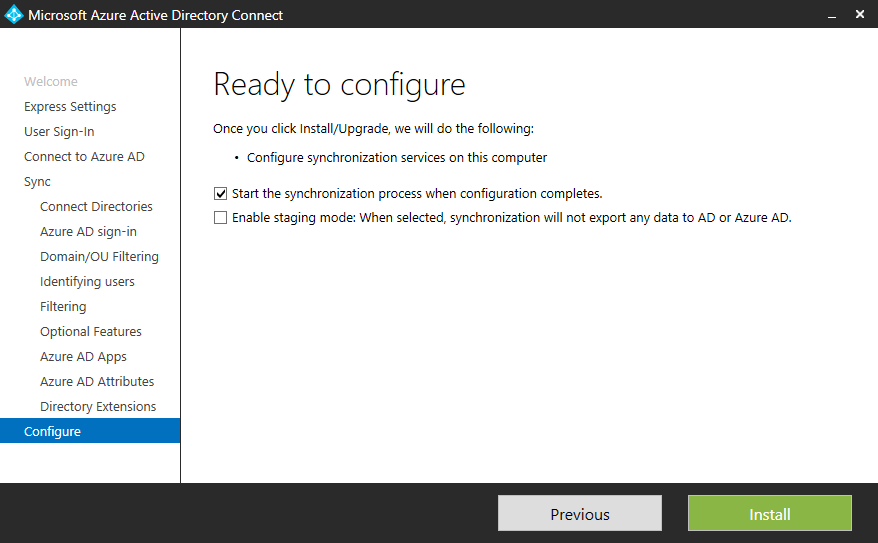Open the Directory Extensions sub-step

(98, 406)
